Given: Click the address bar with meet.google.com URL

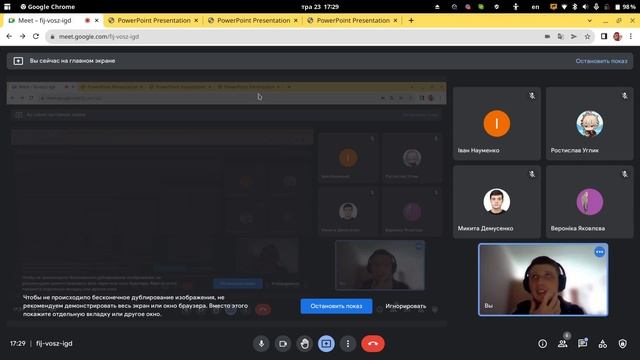Looking at the screenshot, I should (320, 37).
